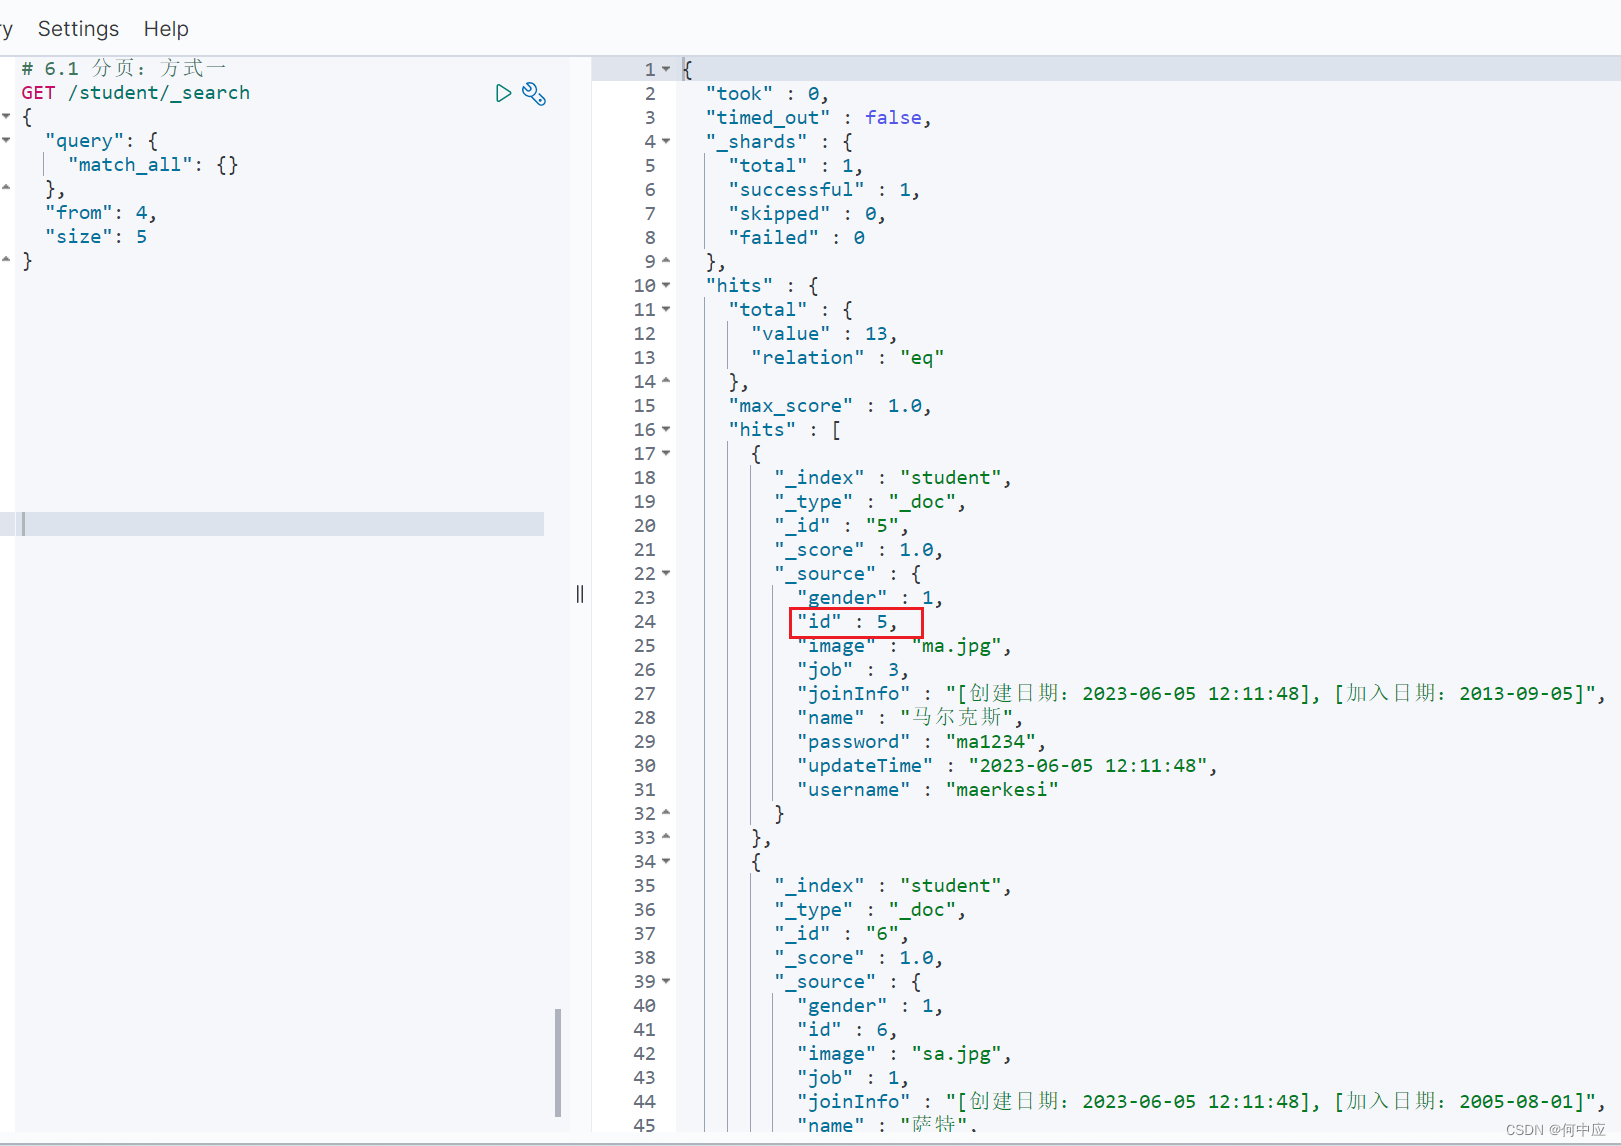Click the "from": 4 line
The width and height of the screenshot is (1621, 1146).
pos(101,213)
